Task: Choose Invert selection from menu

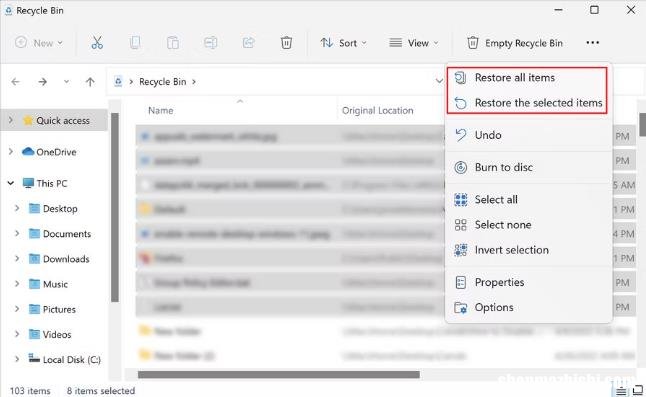Action: coord(529,250)
